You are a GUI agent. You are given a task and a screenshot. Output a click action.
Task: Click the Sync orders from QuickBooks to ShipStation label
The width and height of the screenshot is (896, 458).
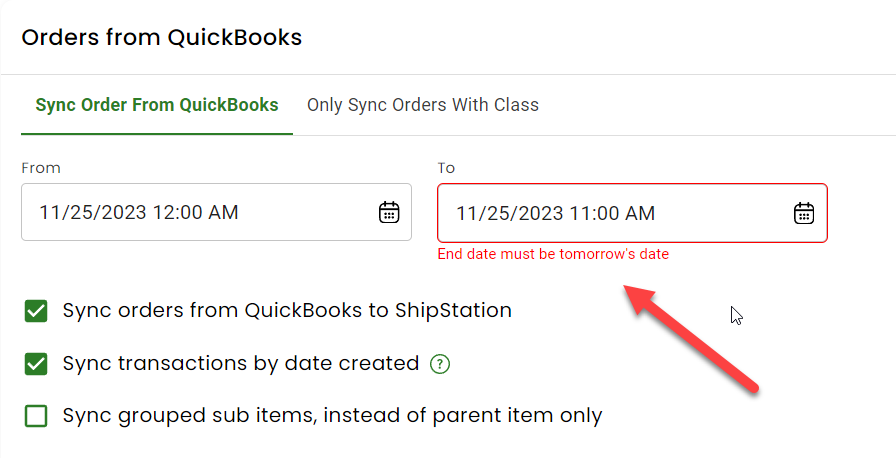[287, 311]
